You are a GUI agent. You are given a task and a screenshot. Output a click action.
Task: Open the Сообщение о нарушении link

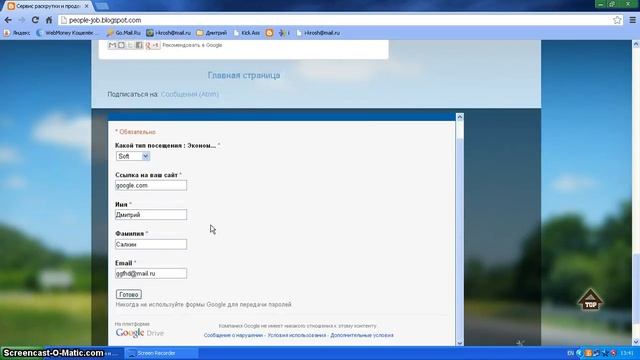pyautogui.click(x=233, y=335)
